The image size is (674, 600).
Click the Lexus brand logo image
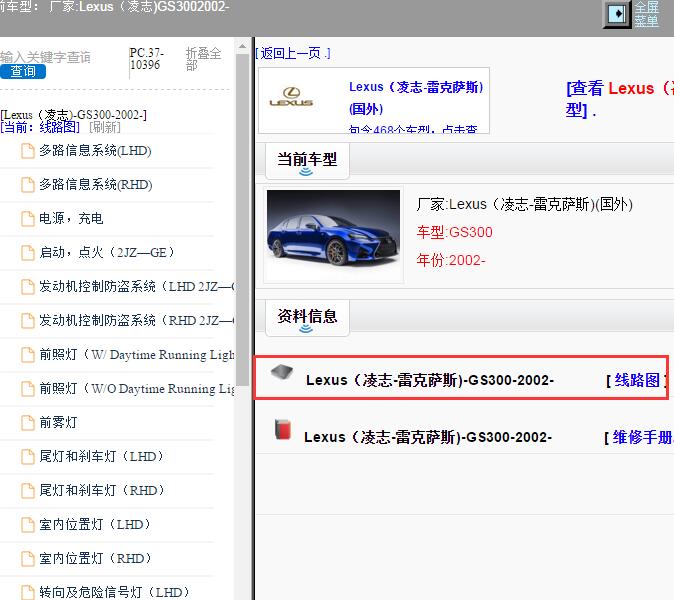[x=291, y=97]
